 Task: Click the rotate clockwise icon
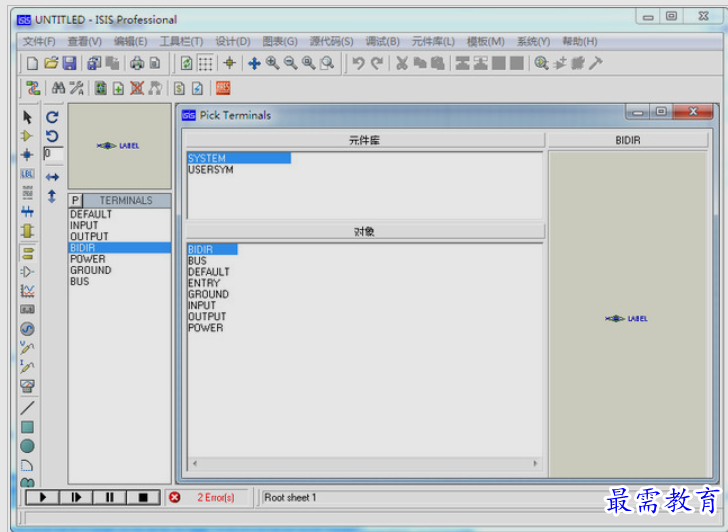(x=52, y=117)
